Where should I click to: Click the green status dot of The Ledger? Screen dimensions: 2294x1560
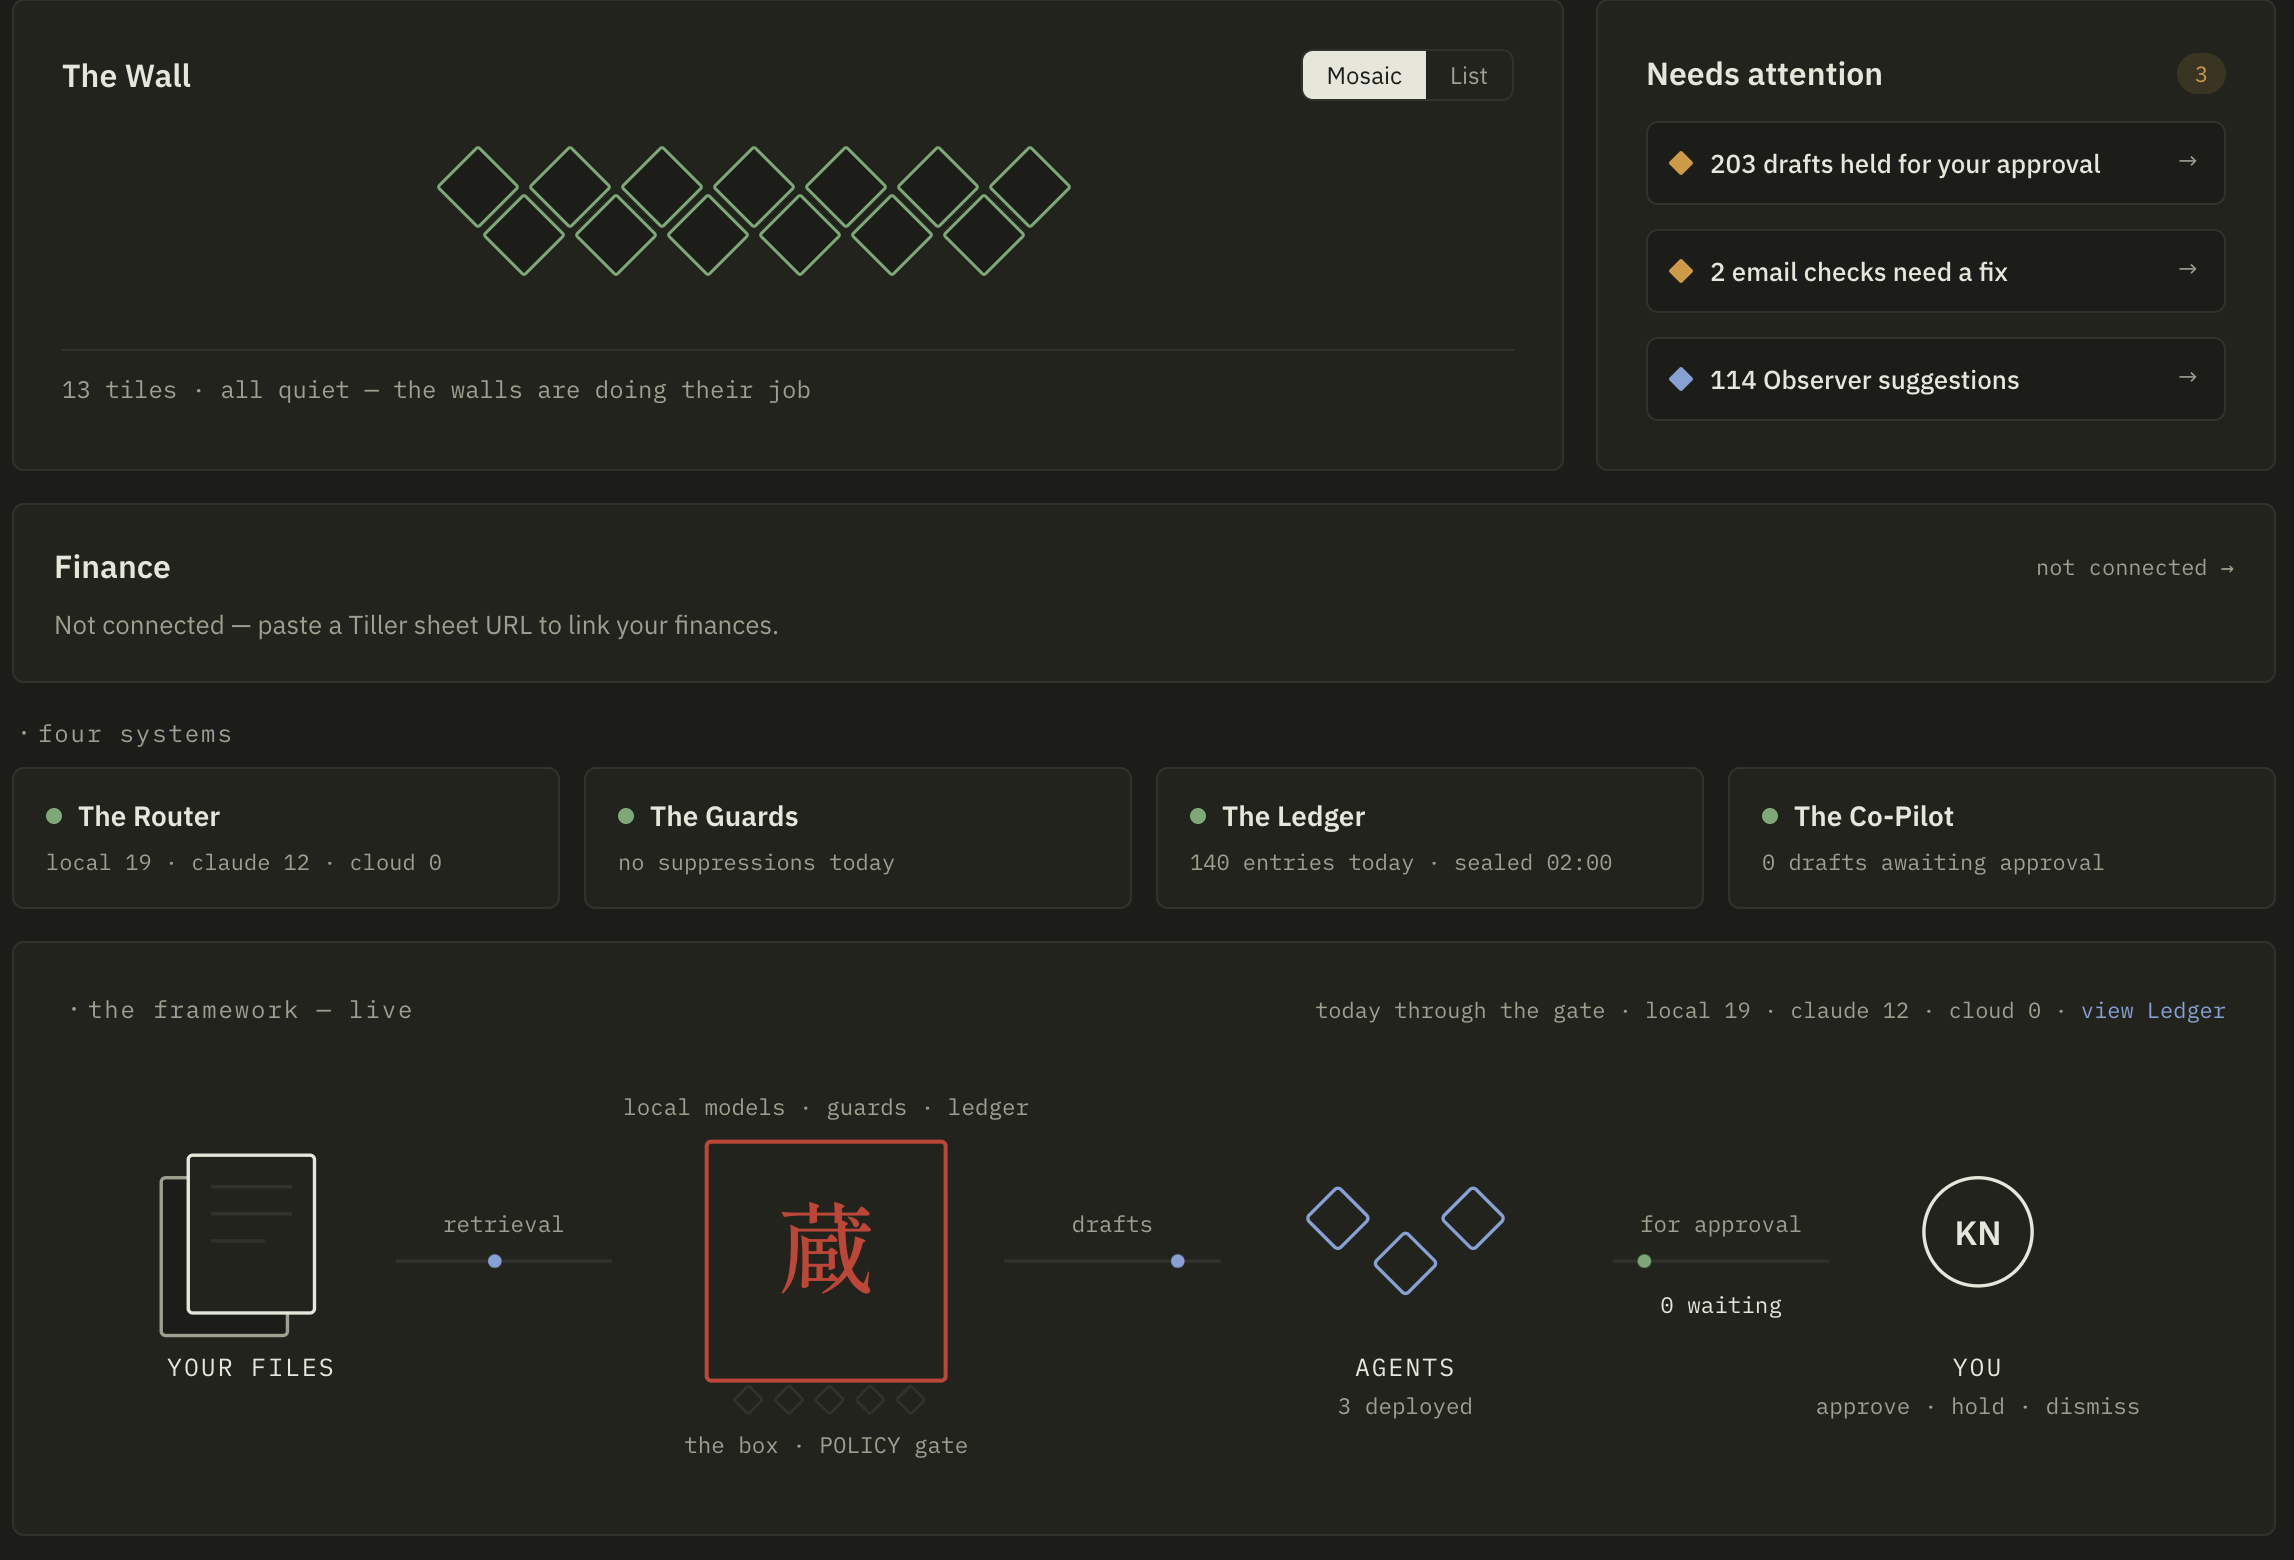[x=1198, y=816]
